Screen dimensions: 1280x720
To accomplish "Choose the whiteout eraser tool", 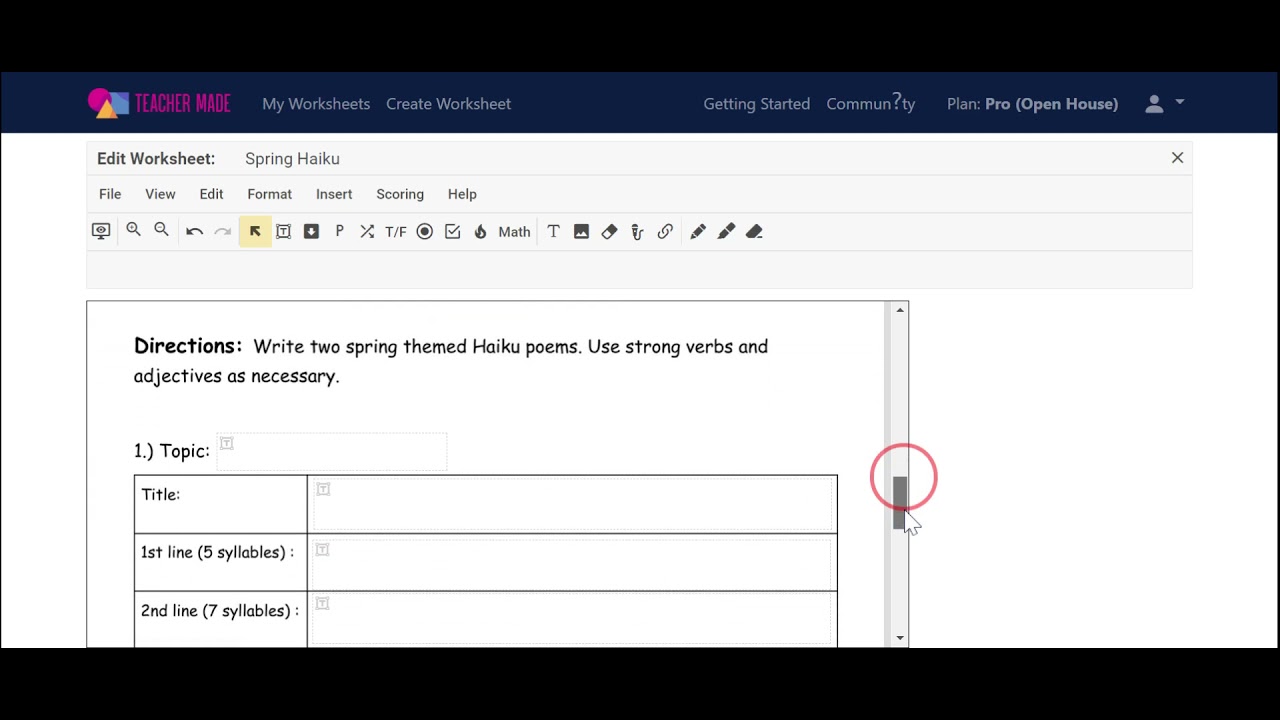I will (x=609, y=231).
